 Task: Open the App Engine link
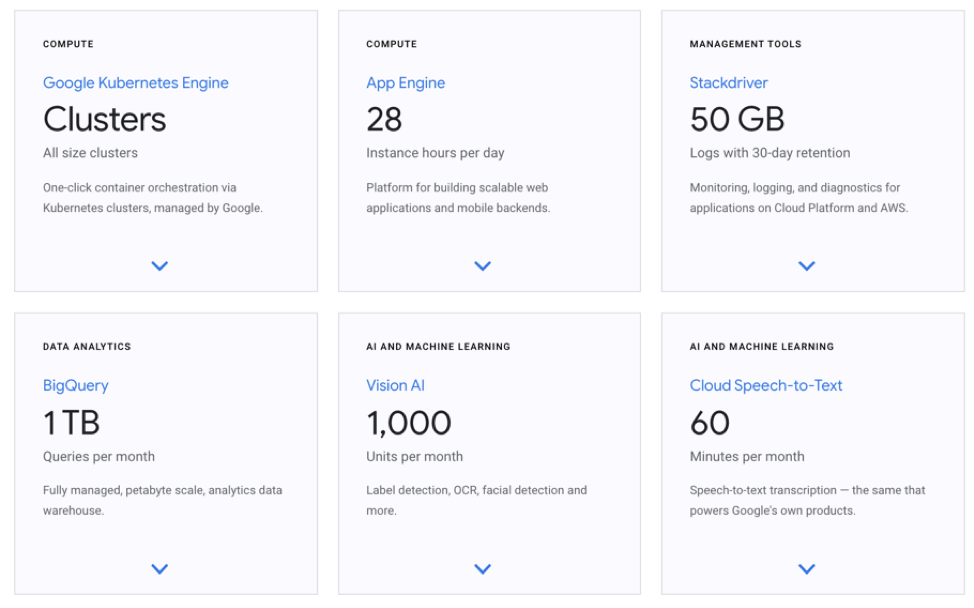405,83
